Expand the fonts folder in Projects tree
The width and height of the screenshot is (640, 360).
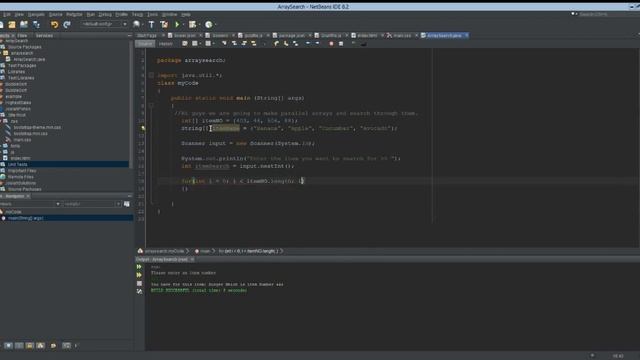(x=1, y=146)
